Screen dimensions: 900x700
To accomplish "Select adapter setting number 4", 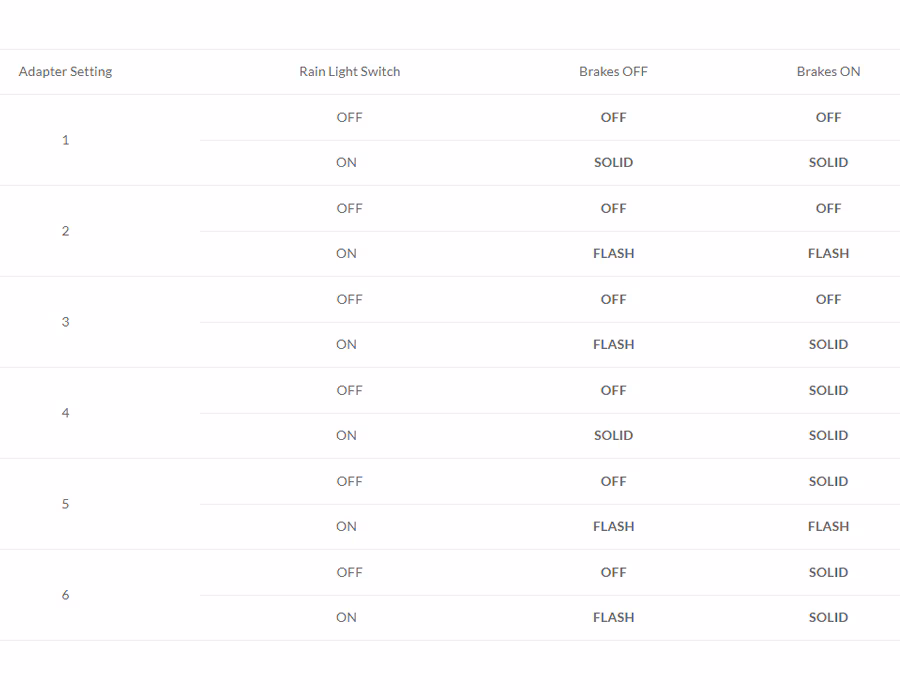I will pos(65,413).
